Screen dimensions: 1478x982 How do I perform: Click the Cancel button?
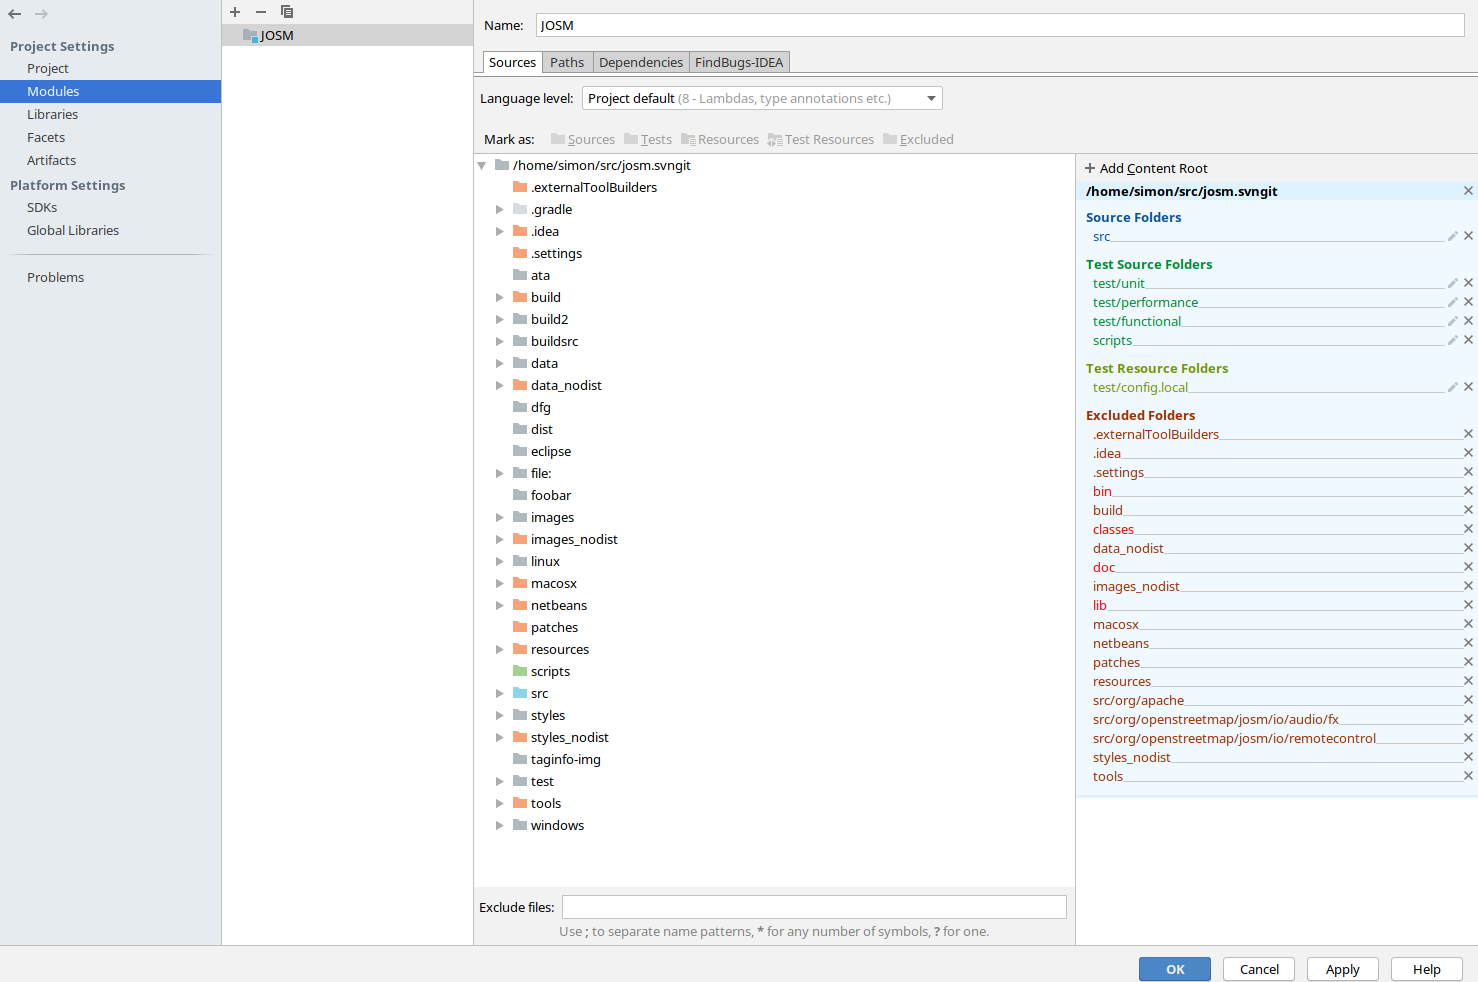click(1259, 969)
